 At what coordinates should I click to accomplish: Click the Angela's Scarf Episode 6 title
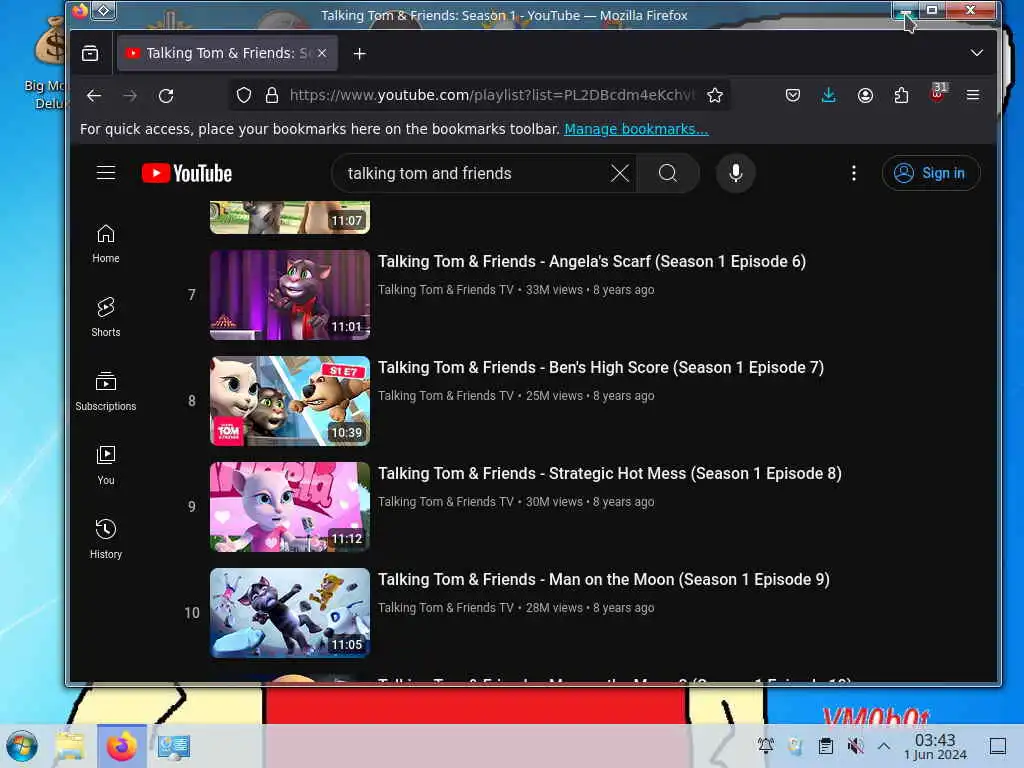(592, 261)
